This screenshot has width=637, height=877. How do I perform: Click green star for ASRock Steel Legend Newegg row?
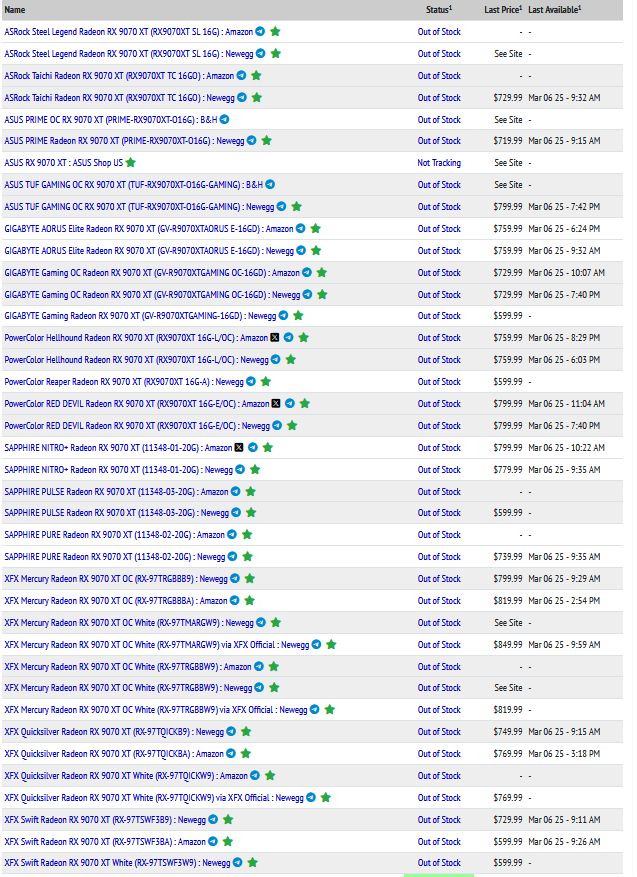pyautogui.click(x=276, y=54)
